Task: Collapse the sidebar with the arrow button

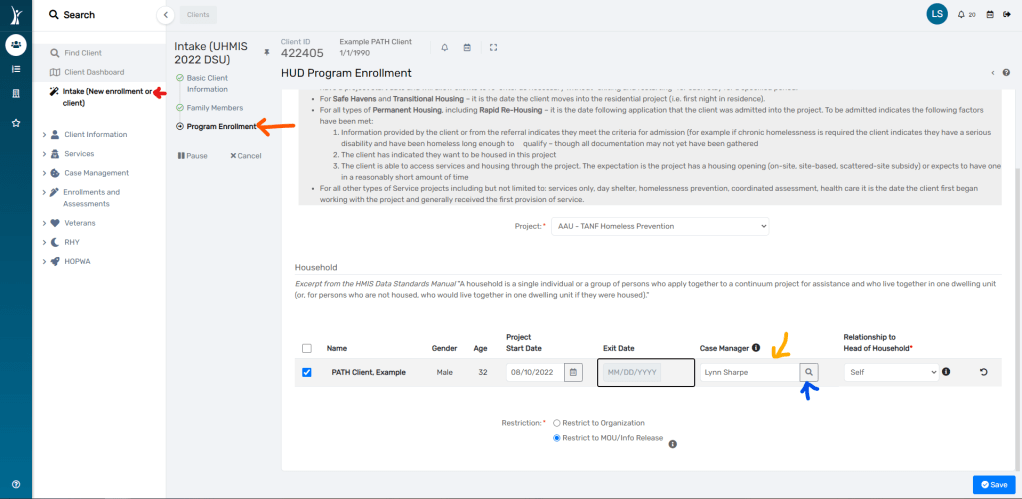Action: [x=166, y=15]
